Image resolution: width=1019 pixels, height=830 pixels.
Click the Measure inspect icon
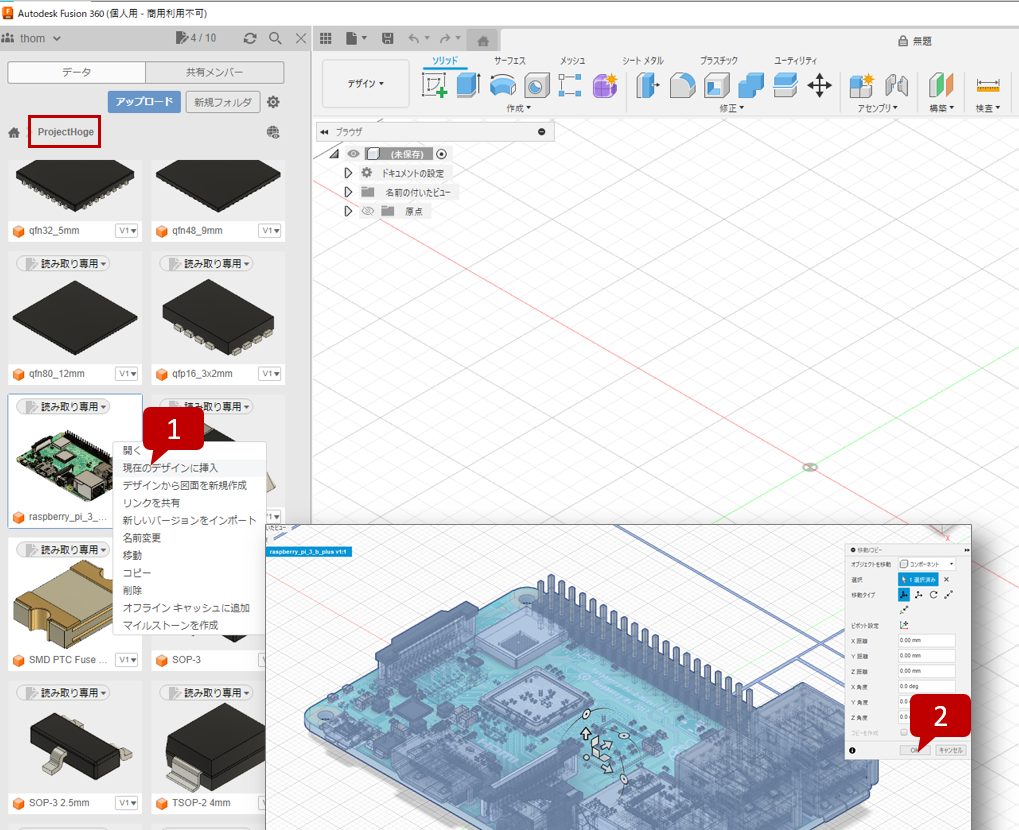(988, 85)
